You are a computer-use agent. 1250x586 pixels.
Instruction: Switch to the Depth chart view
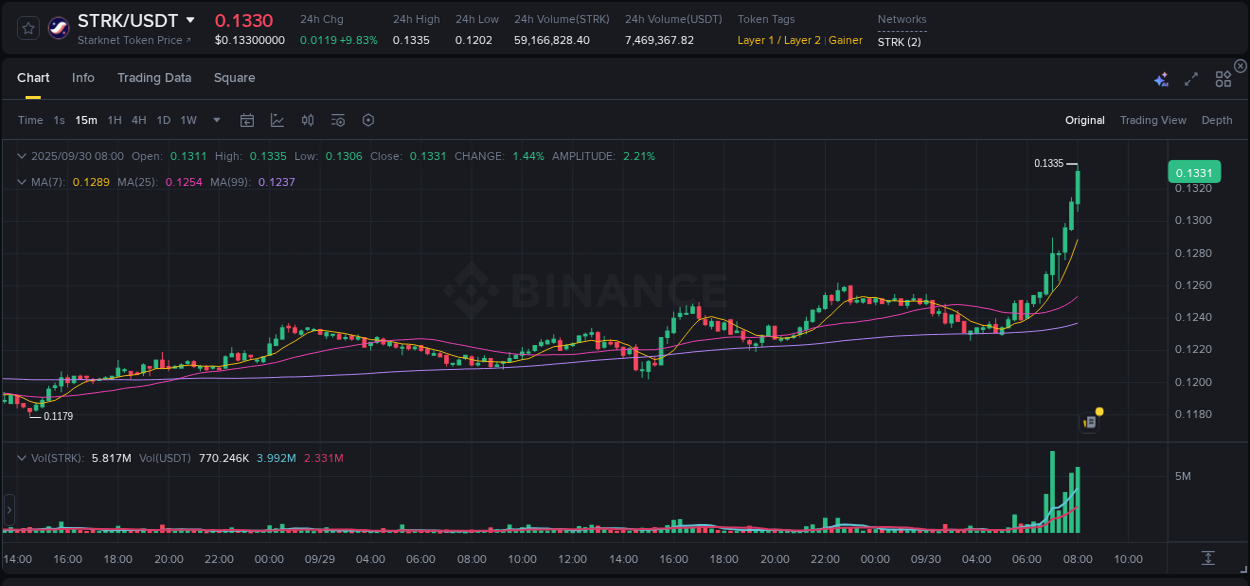pos(1217,120)
